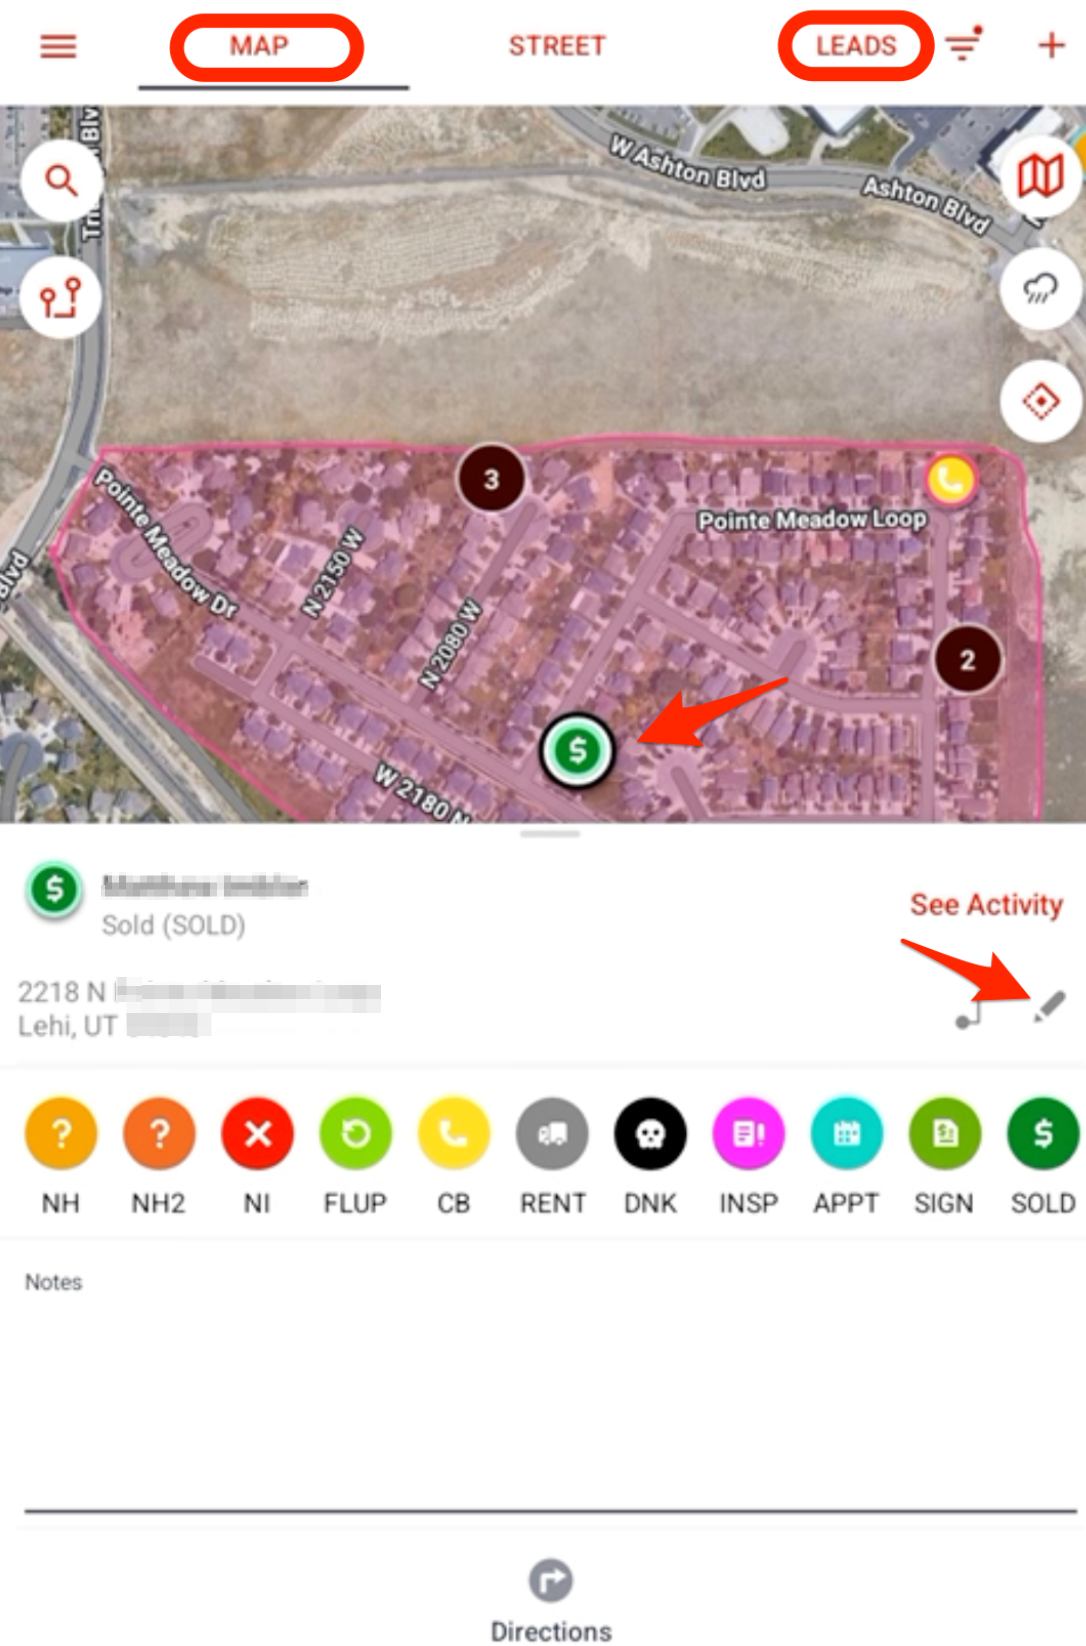Screen dimensions: 1086x1646
Task: Open the route planning icon
Action: (x=61, y=298)
